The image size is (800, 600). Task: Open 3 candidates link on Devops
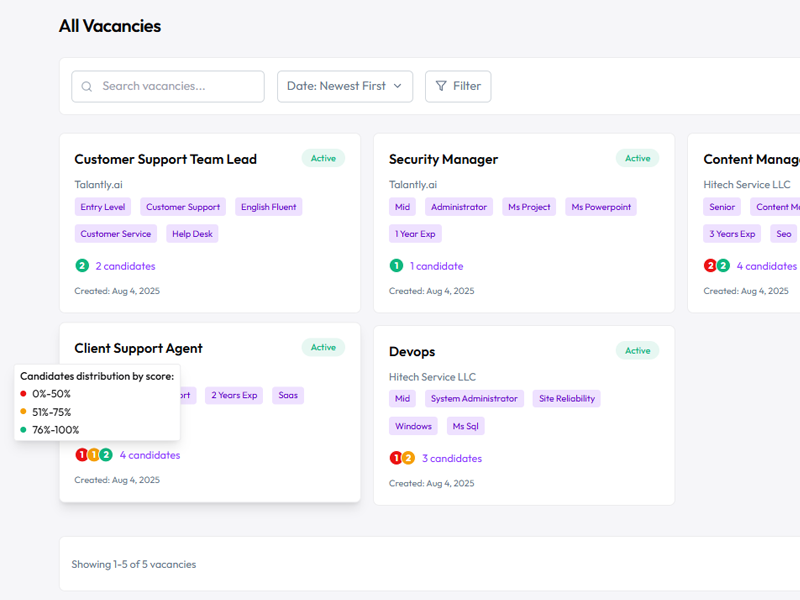451,458
